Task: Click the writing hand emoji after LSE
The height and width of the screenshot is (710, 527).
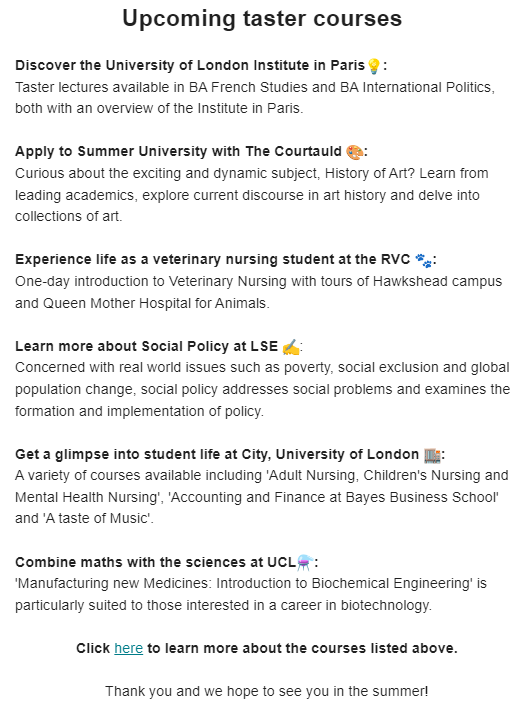Action: point(291,347)
